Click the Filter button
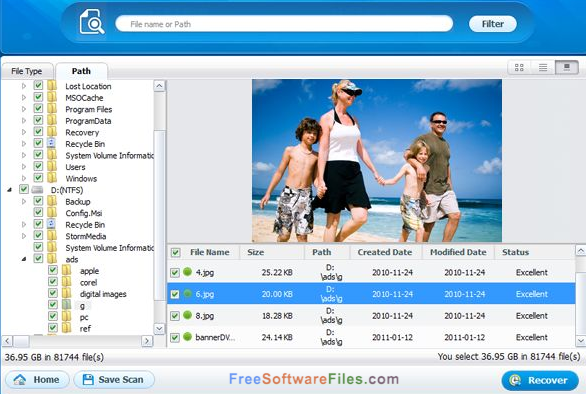The image size is (586, 394). coord(493,24)
